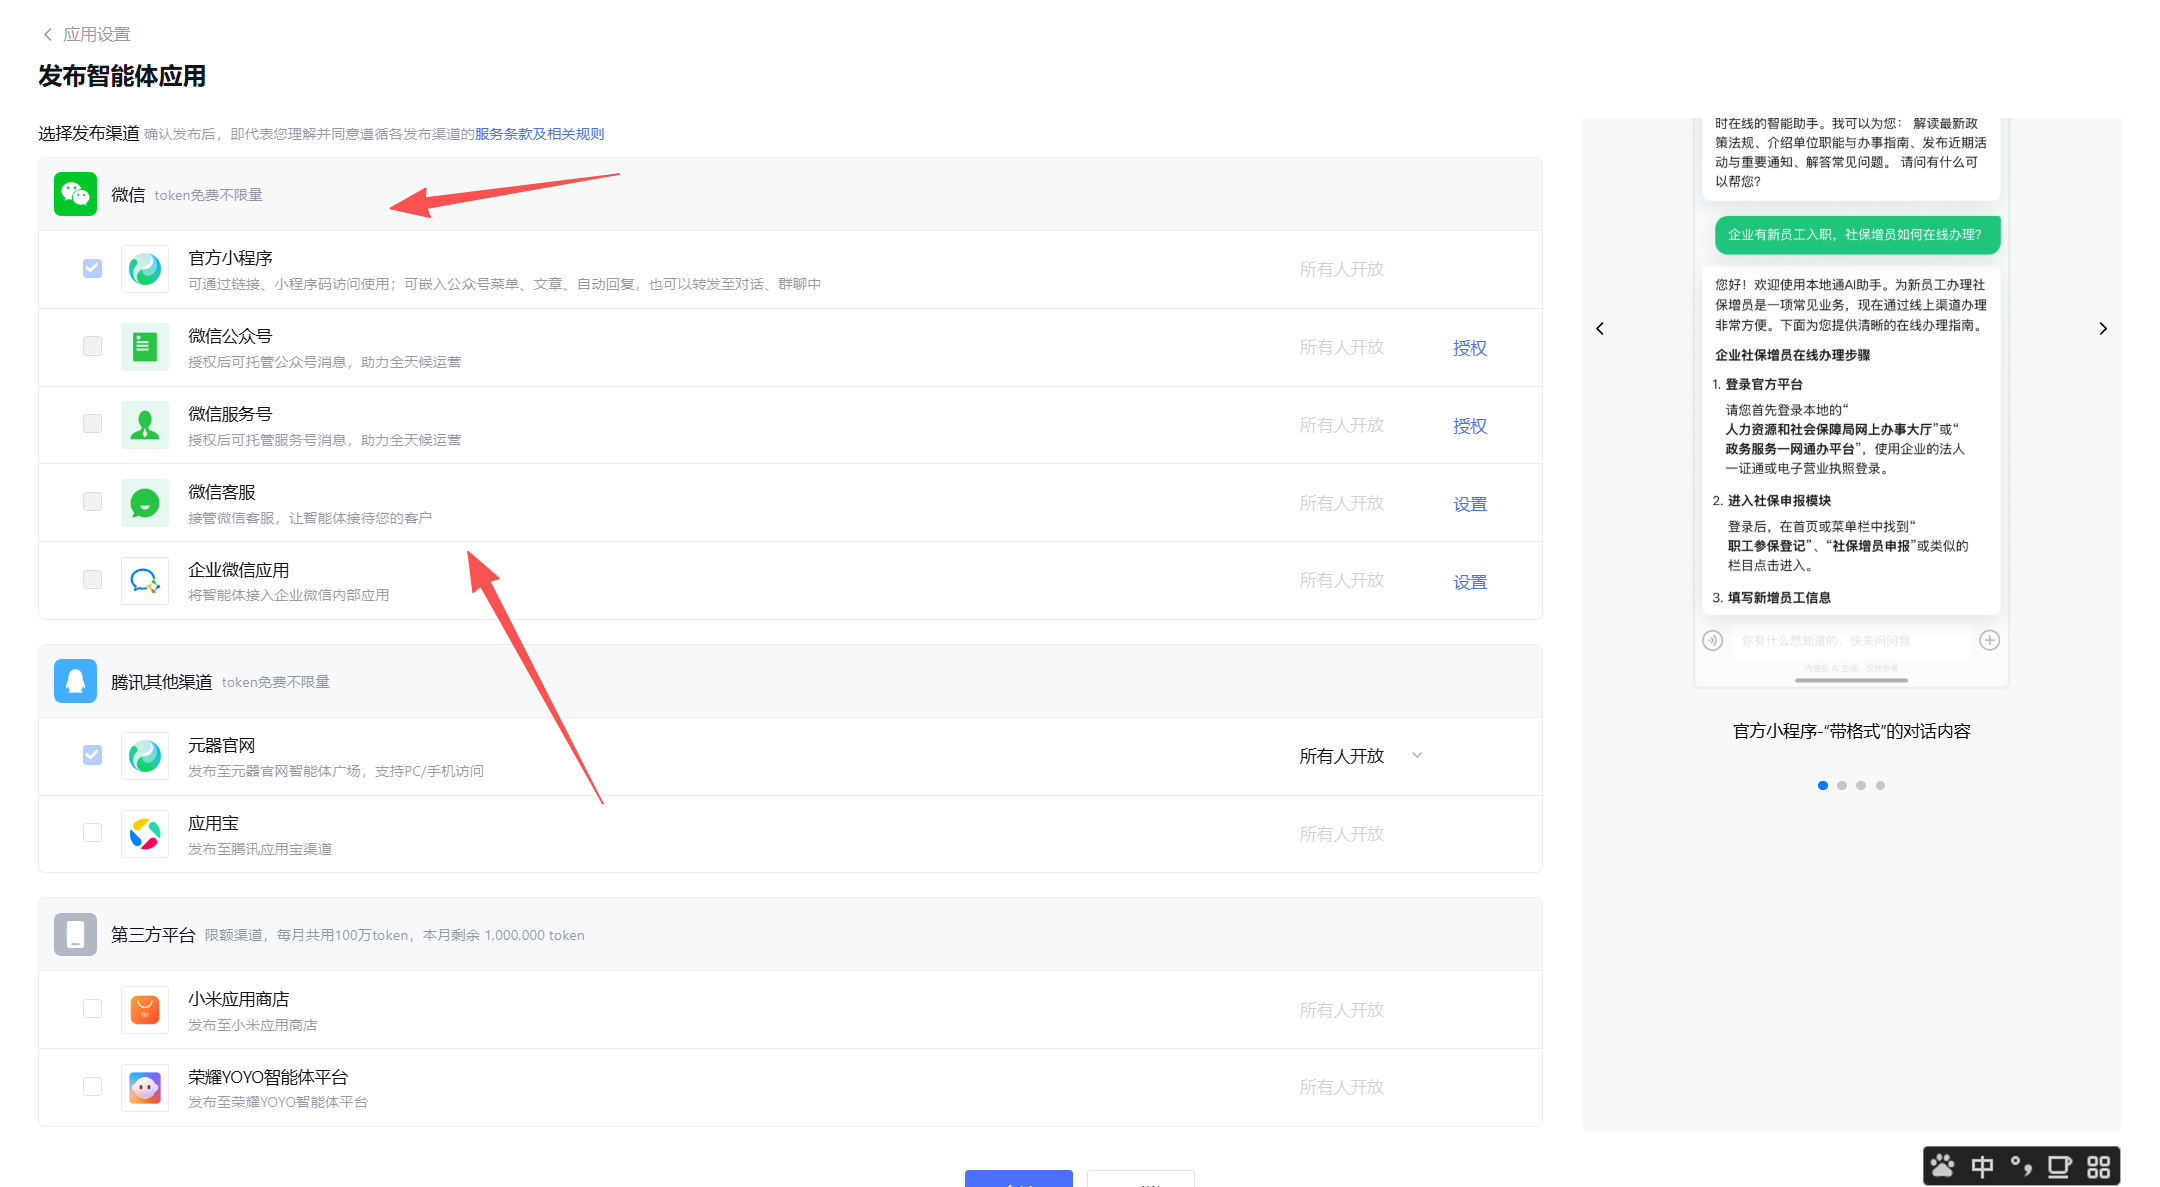Viewport: 2160px width, 1187px height.
Task: Click the 企业微信应用 icon
Action: 145,581
